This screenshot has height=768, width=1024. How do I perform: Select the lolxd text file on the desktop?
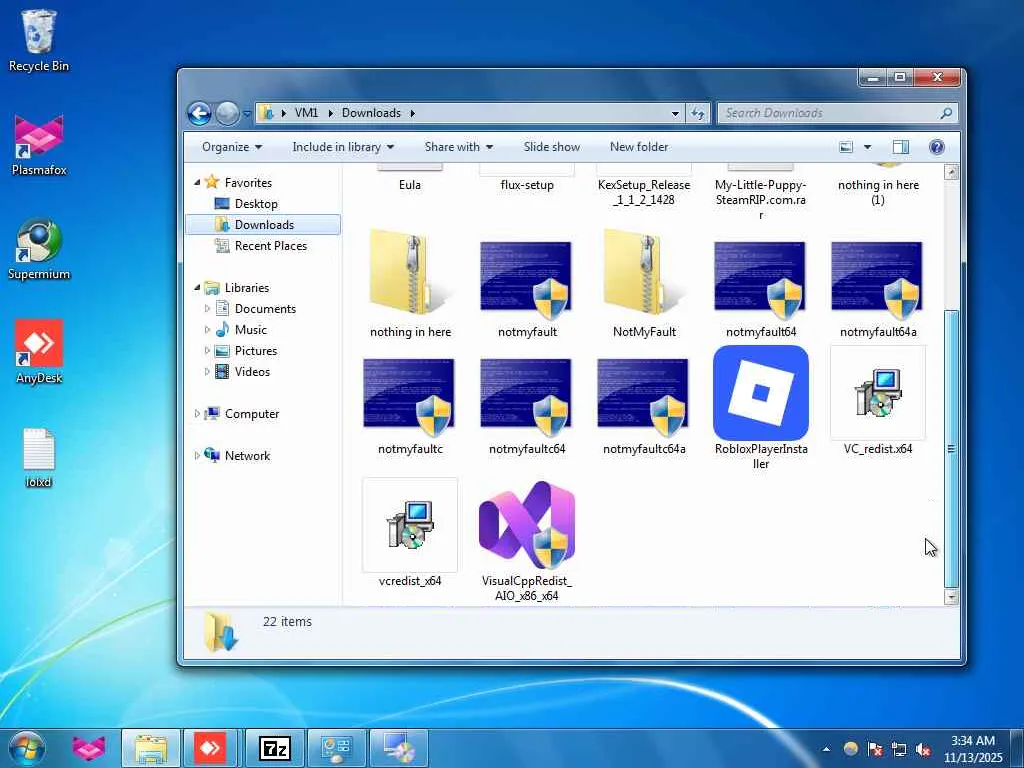tap(39, 458)
